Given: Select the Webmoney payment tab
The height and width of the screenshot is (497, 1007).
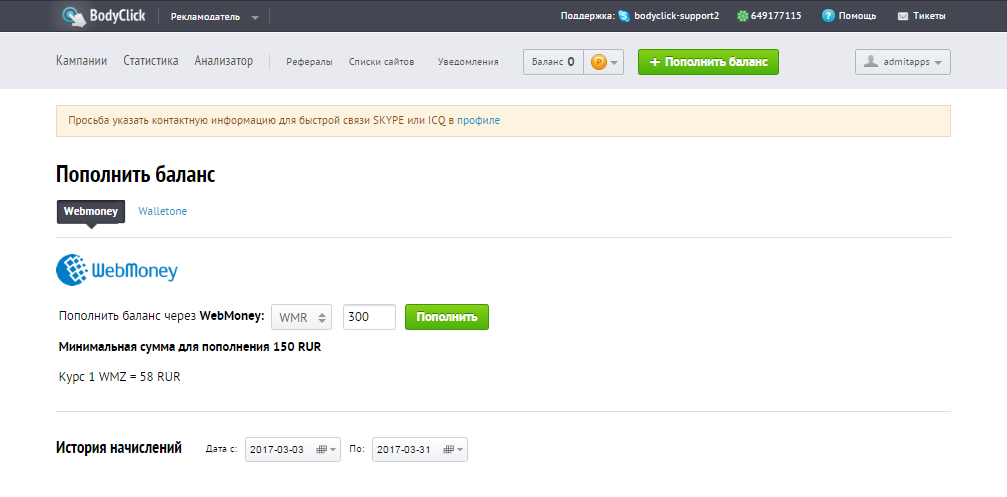Looking at the screenshot, I should tap(91, 211).
